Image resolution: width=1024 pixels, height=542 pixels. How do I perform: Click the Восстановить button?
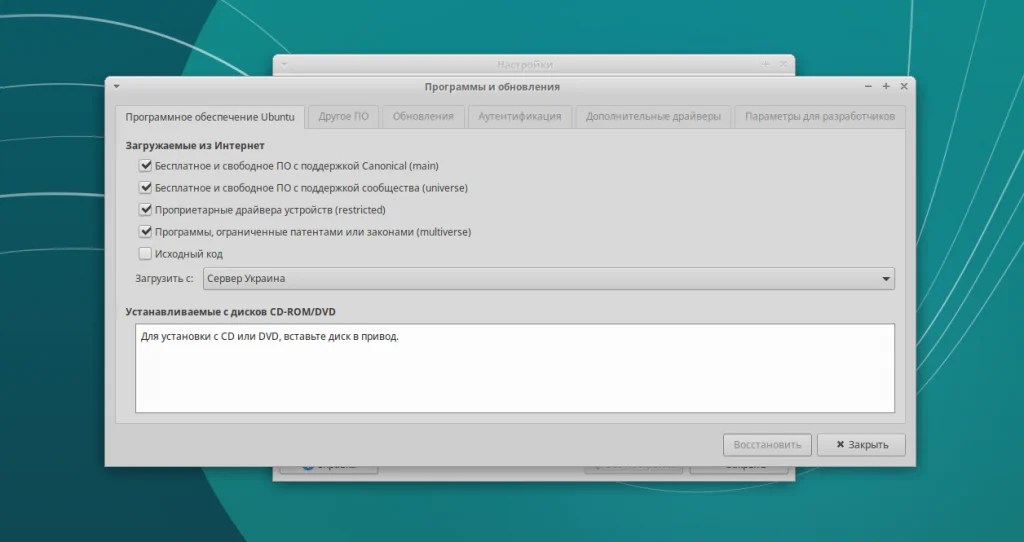click(x=767, y=445)
